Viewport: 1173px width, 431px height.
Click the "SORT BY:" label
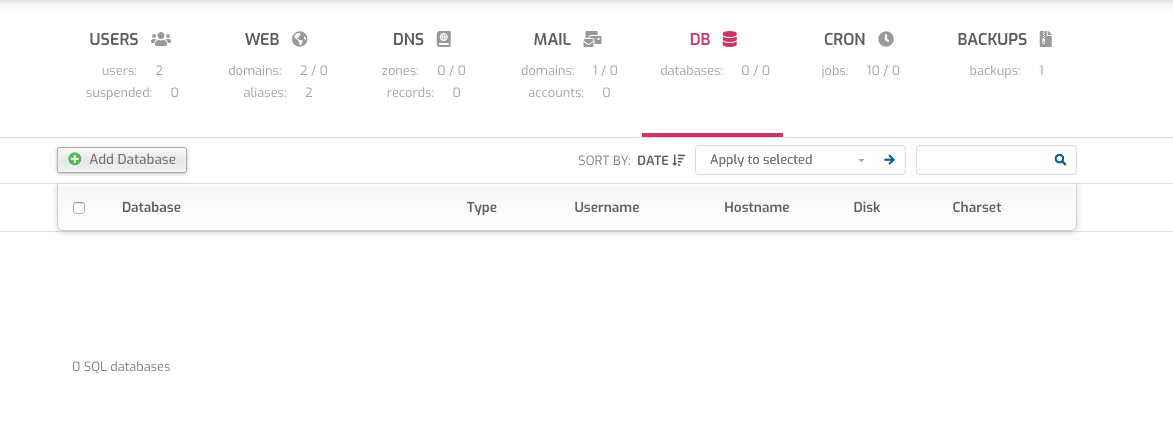(604, 161)
